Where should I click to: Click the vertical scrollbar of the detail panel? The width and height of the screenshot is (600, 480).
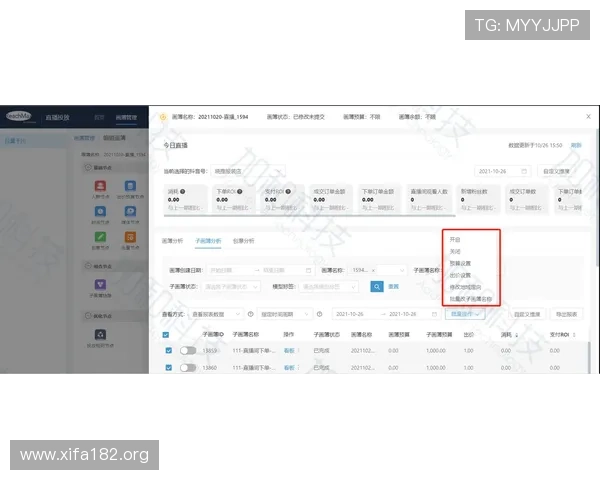click(x=597, y=197)
